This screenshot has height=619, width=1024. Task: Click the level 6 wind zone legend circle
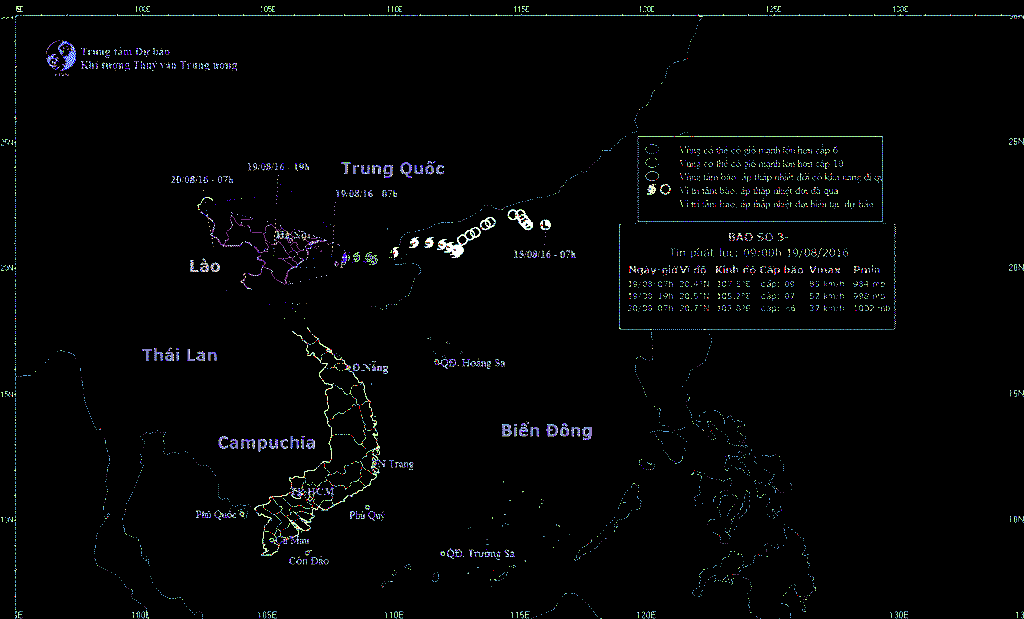pos(651,148)
